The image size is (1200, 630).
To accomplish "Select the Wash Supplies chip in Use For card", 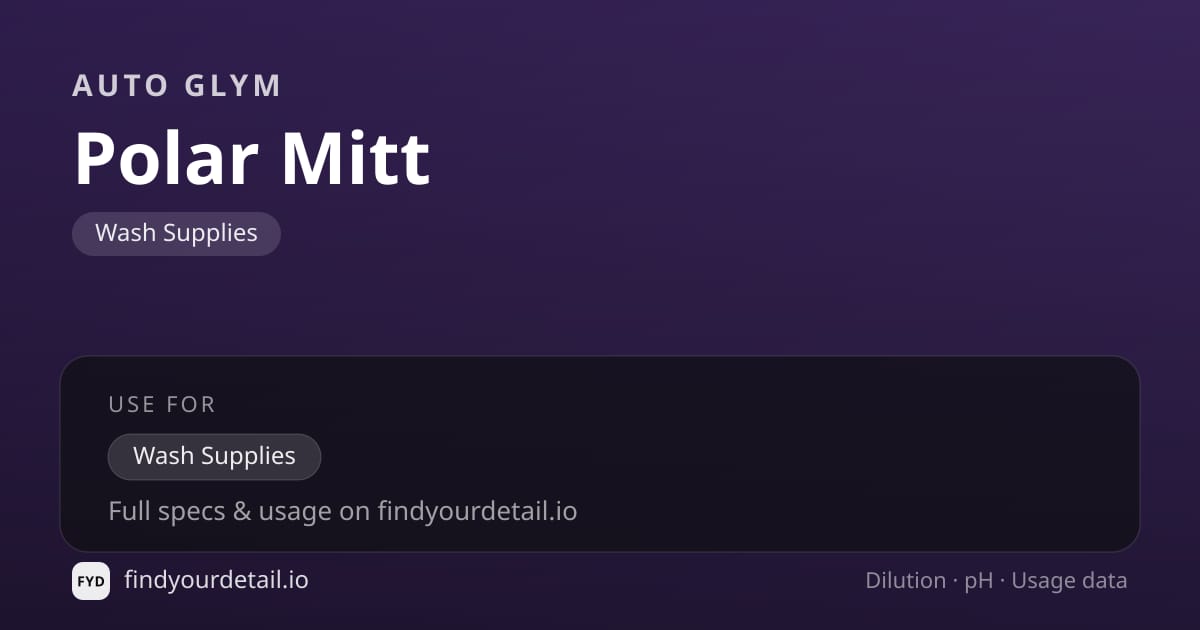I will click(214, 457).
